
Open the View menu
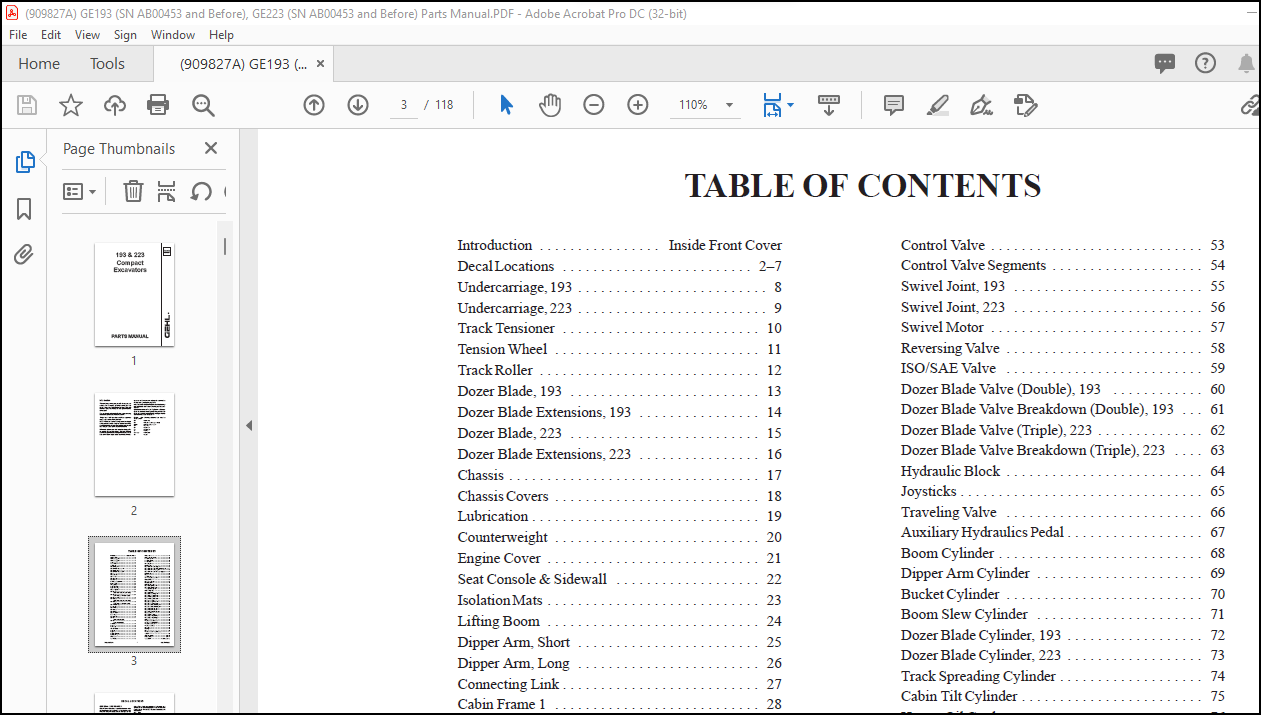[87, 34]
